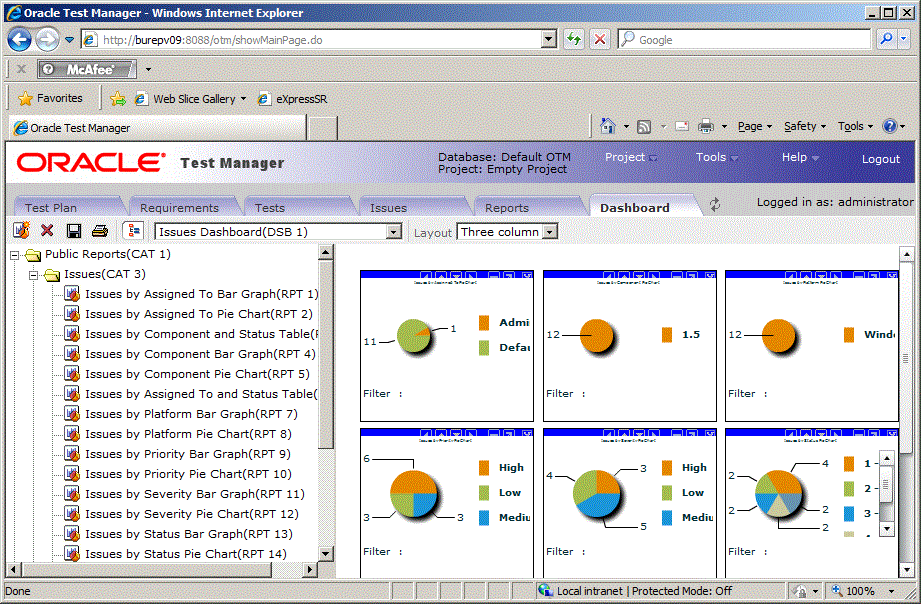Click report icon for Issues by Platform Bar Graph

(72, 414)
